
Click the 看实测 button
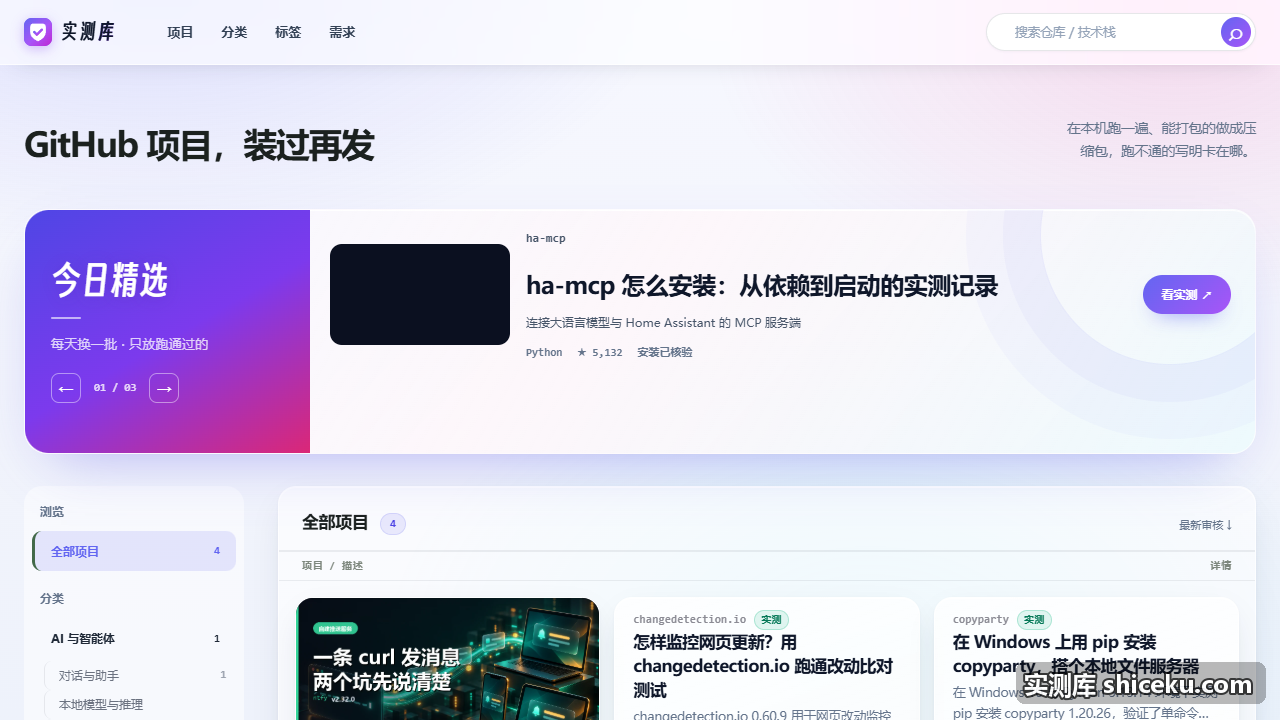1187,295
